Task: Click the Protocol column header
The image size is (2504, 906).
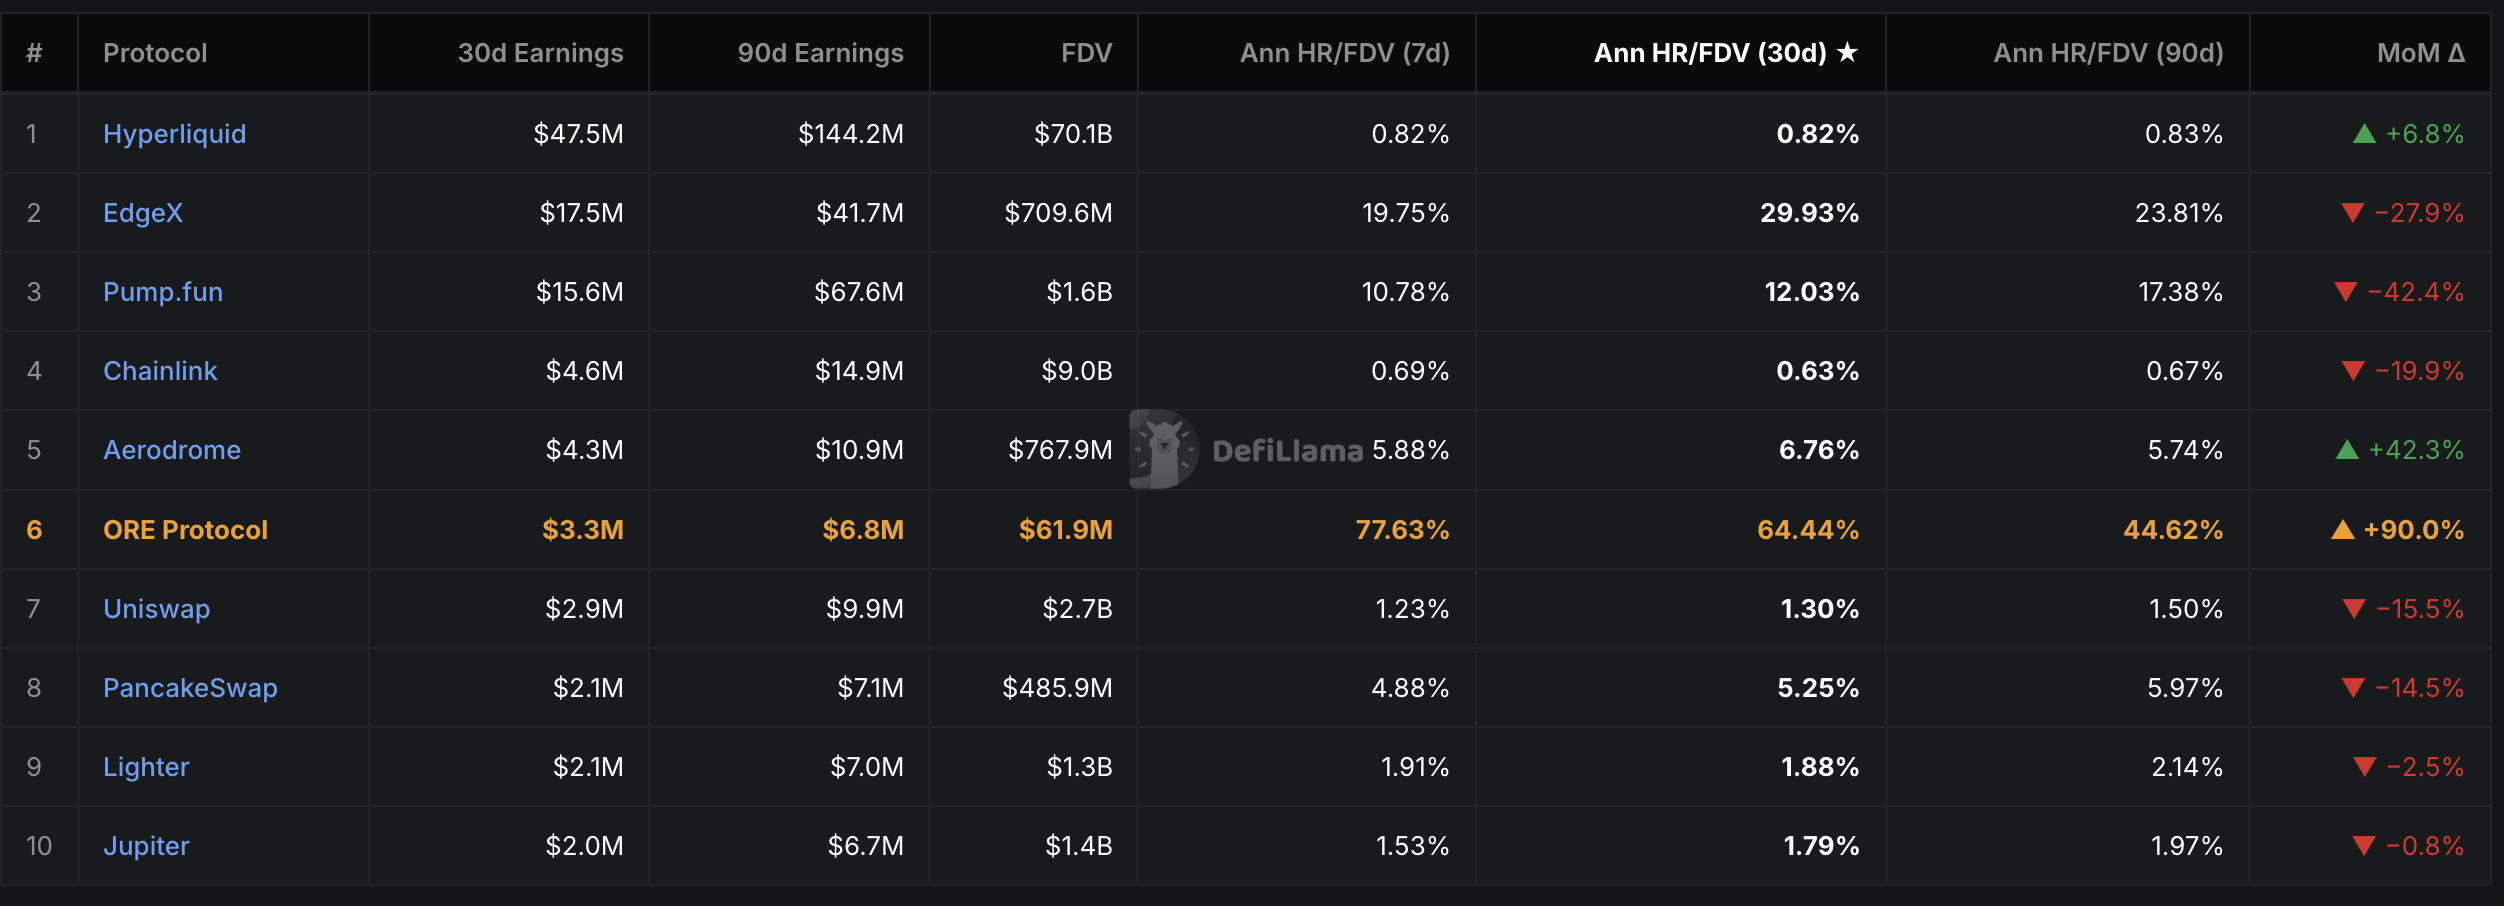Action: click(x=155, y=53)
